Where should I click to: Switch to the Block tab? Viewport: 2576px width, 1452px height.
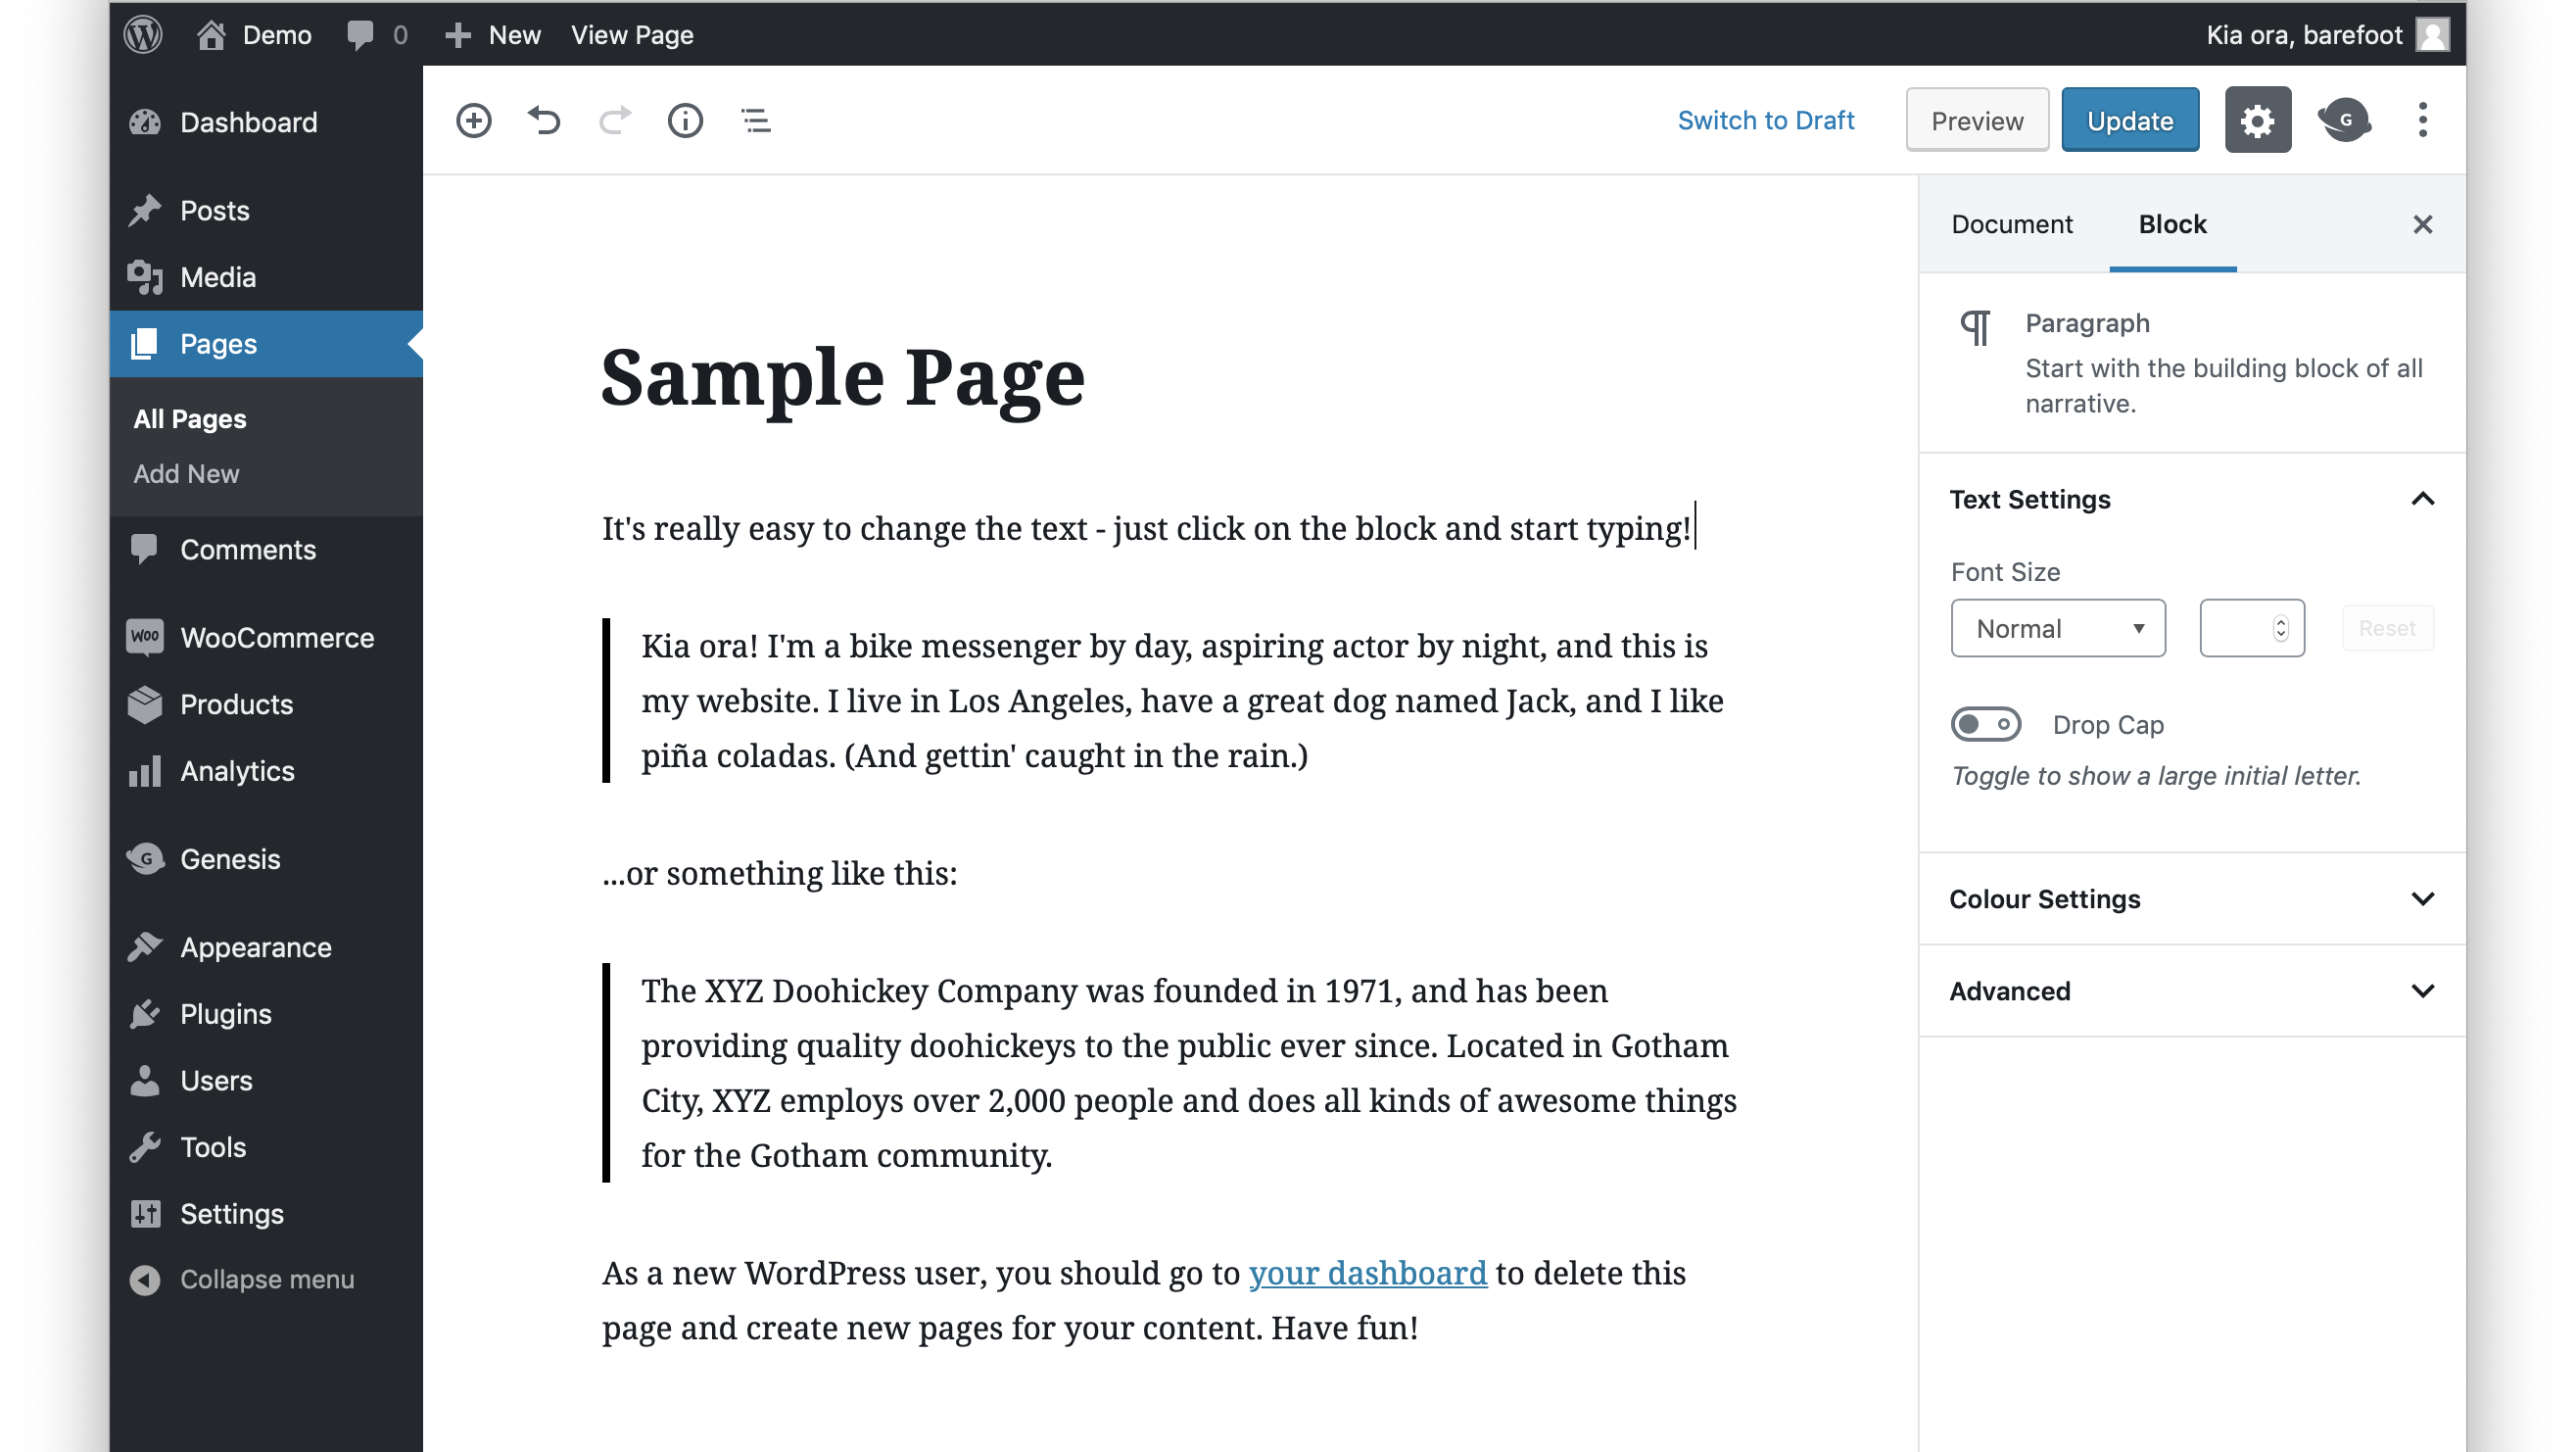2172,223
